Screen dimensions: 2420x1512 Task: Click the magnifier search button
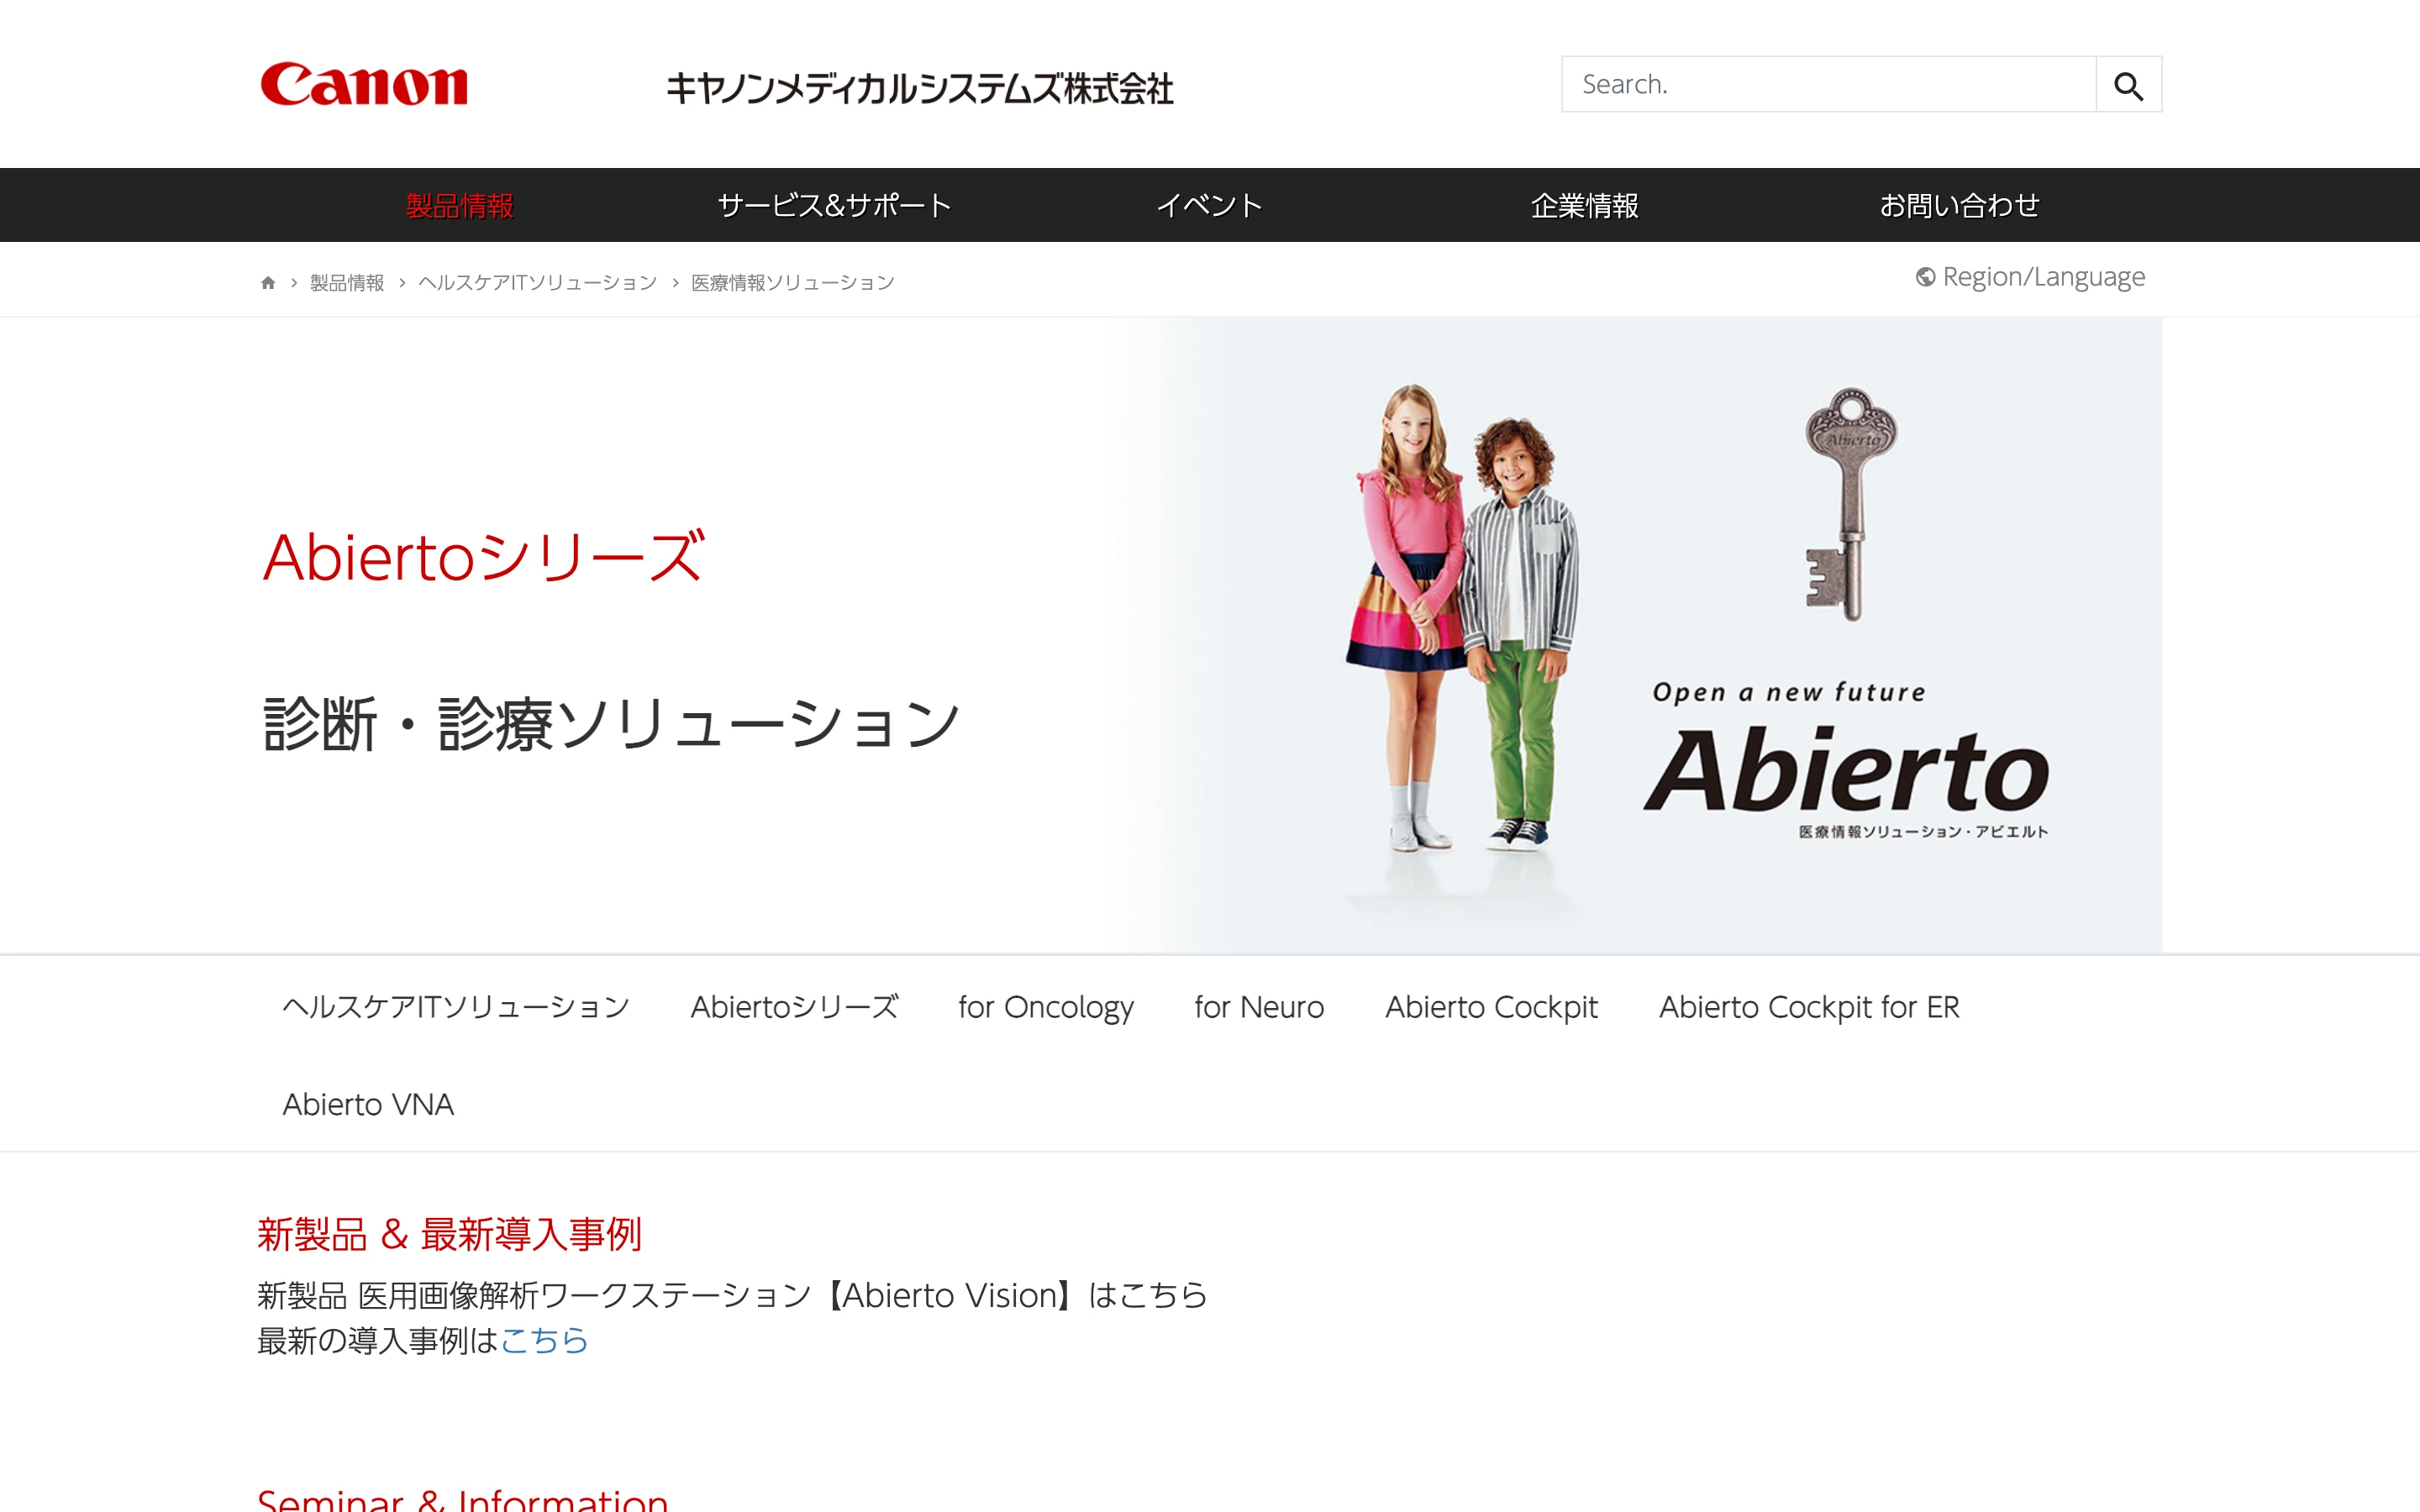(2128, 85)
